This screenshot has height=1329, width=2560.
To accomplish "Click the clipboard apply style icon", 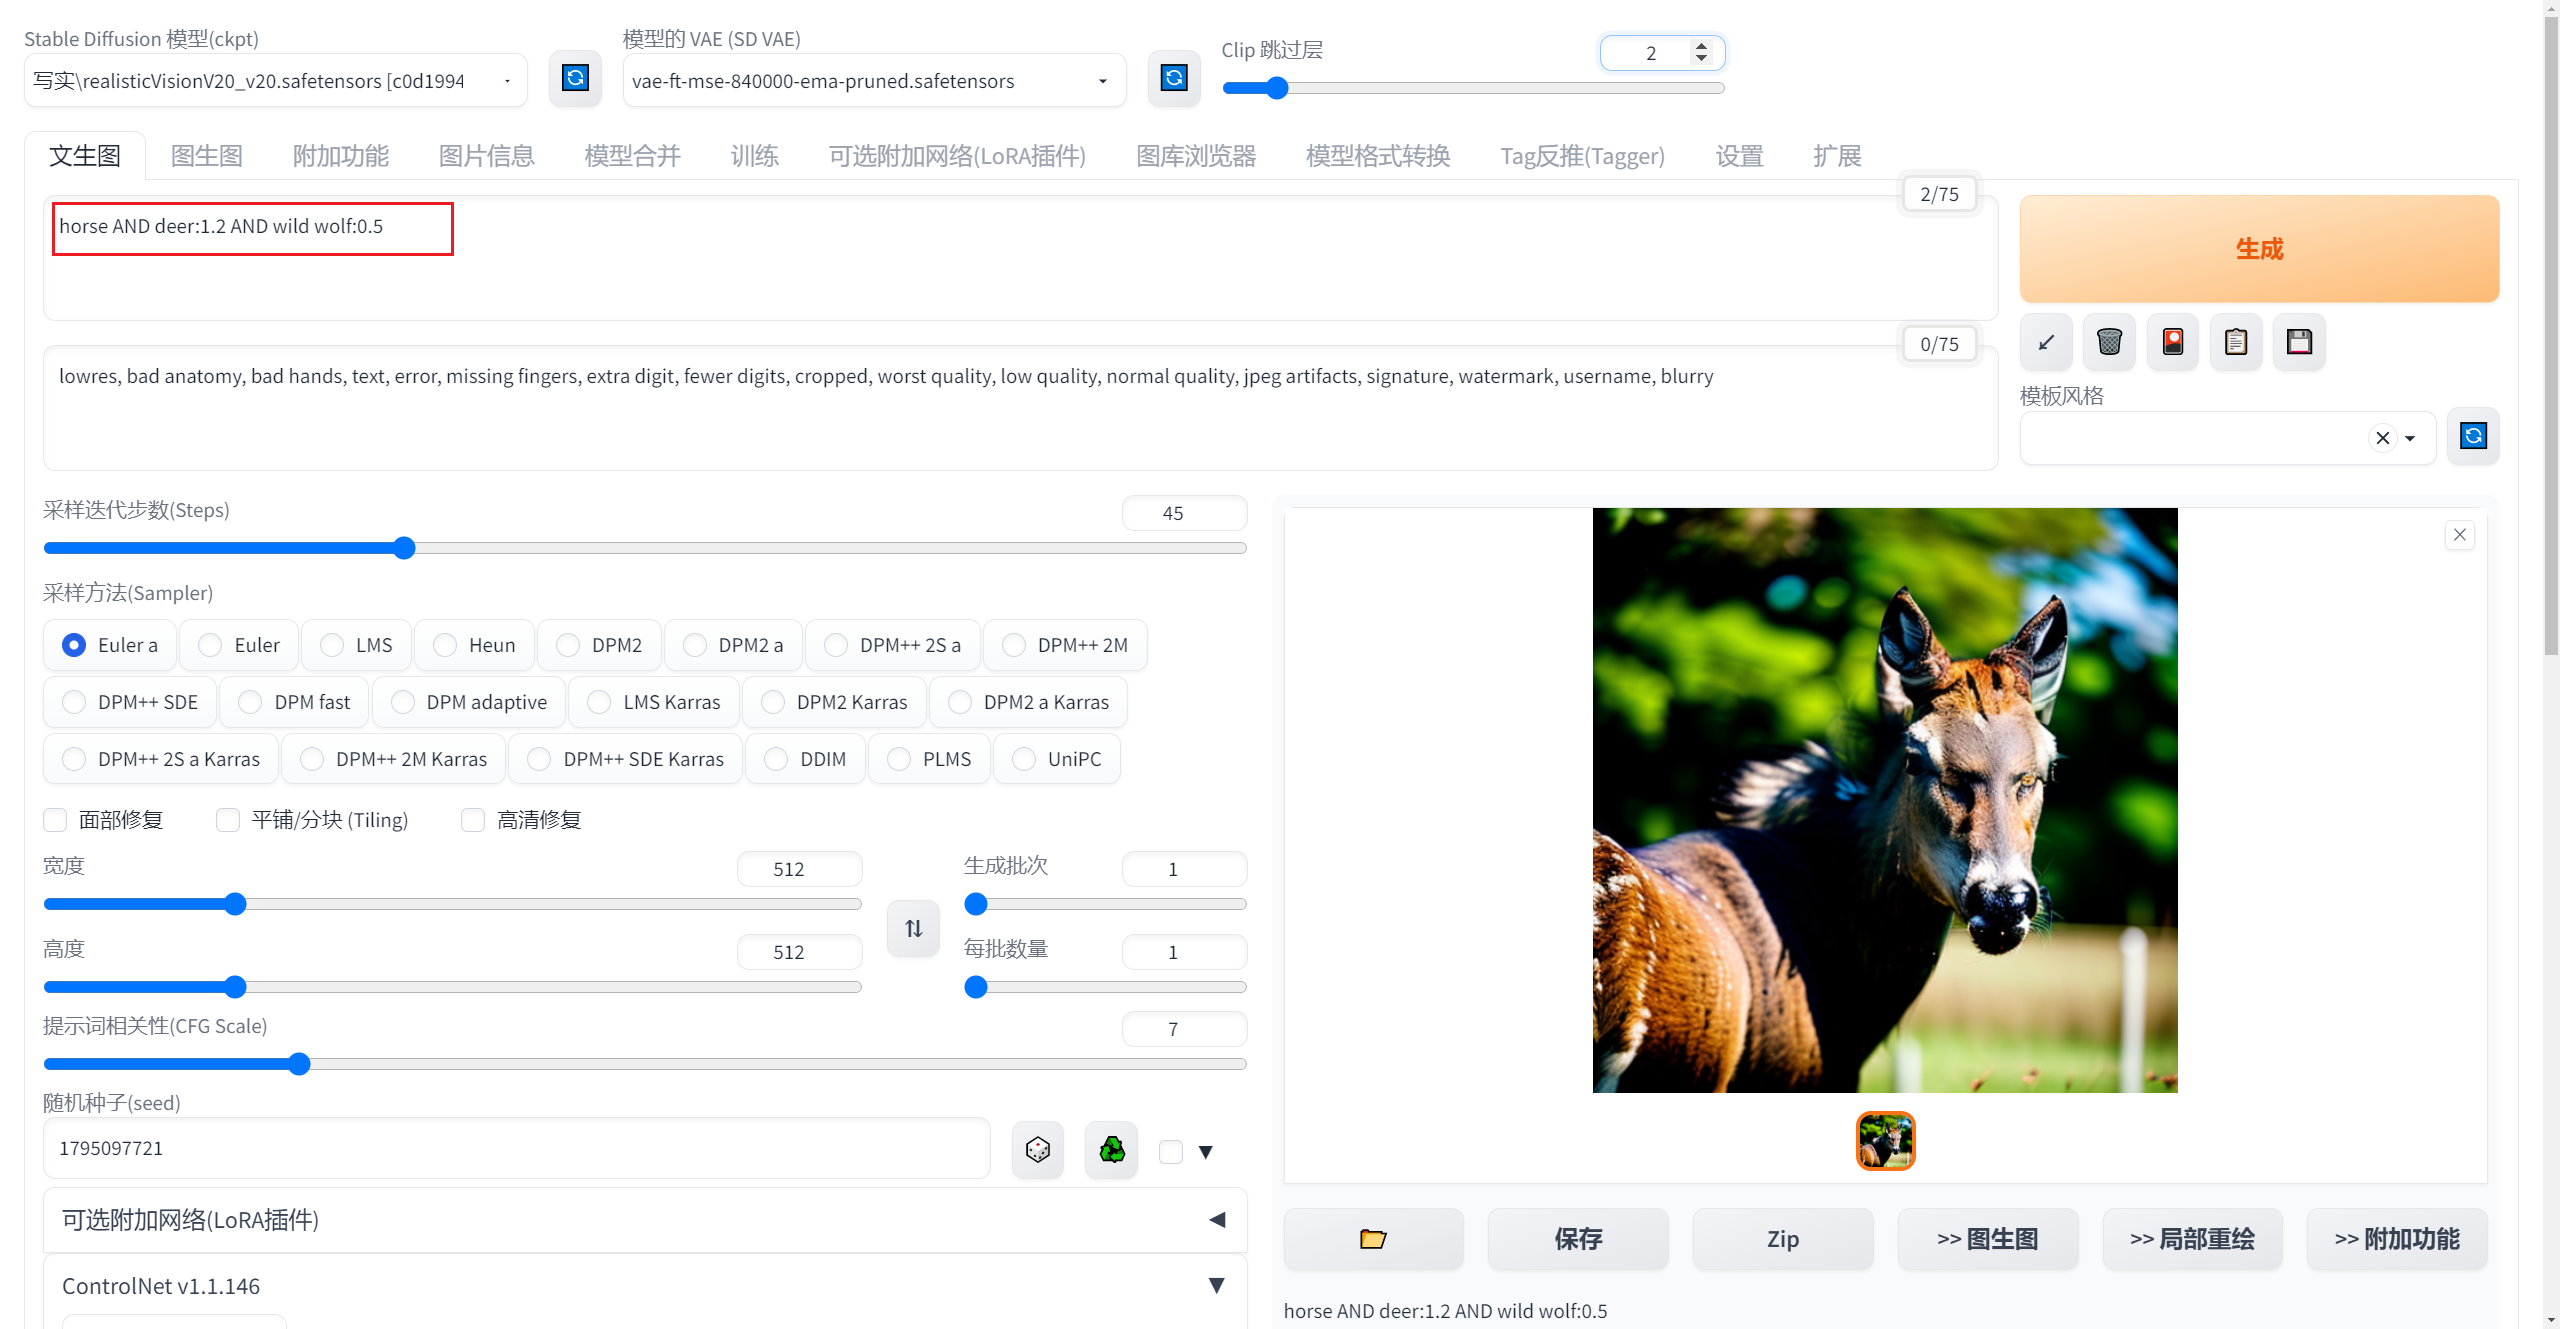I will [2236, 342].
